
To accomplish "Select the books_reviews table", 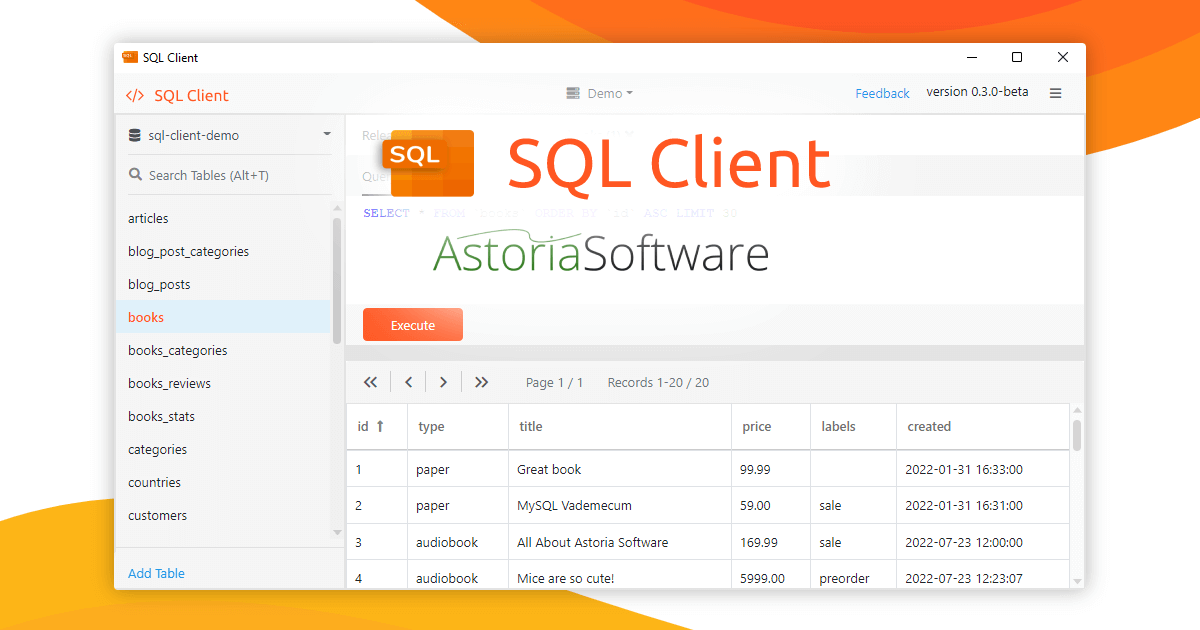I will point(169,383).
